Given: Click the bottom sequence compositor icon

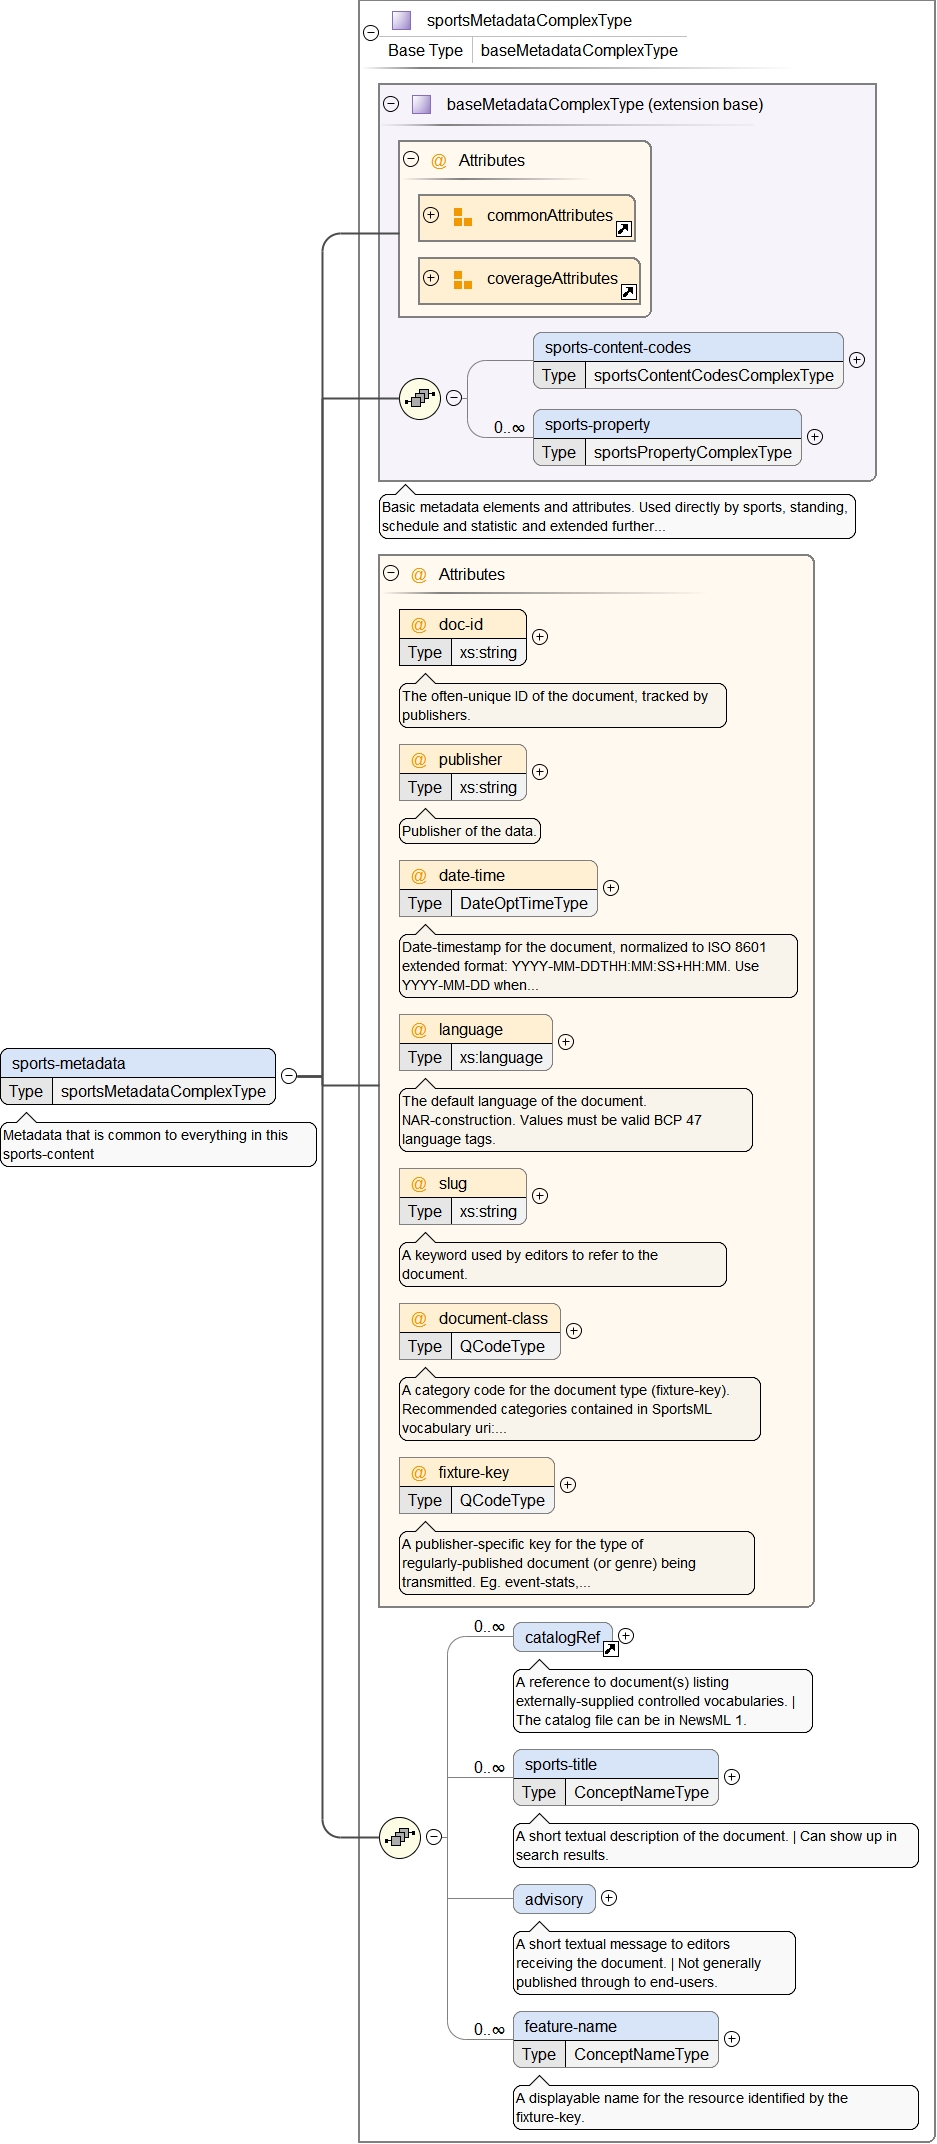Looking at the screenshot, I should point(400,1837).
